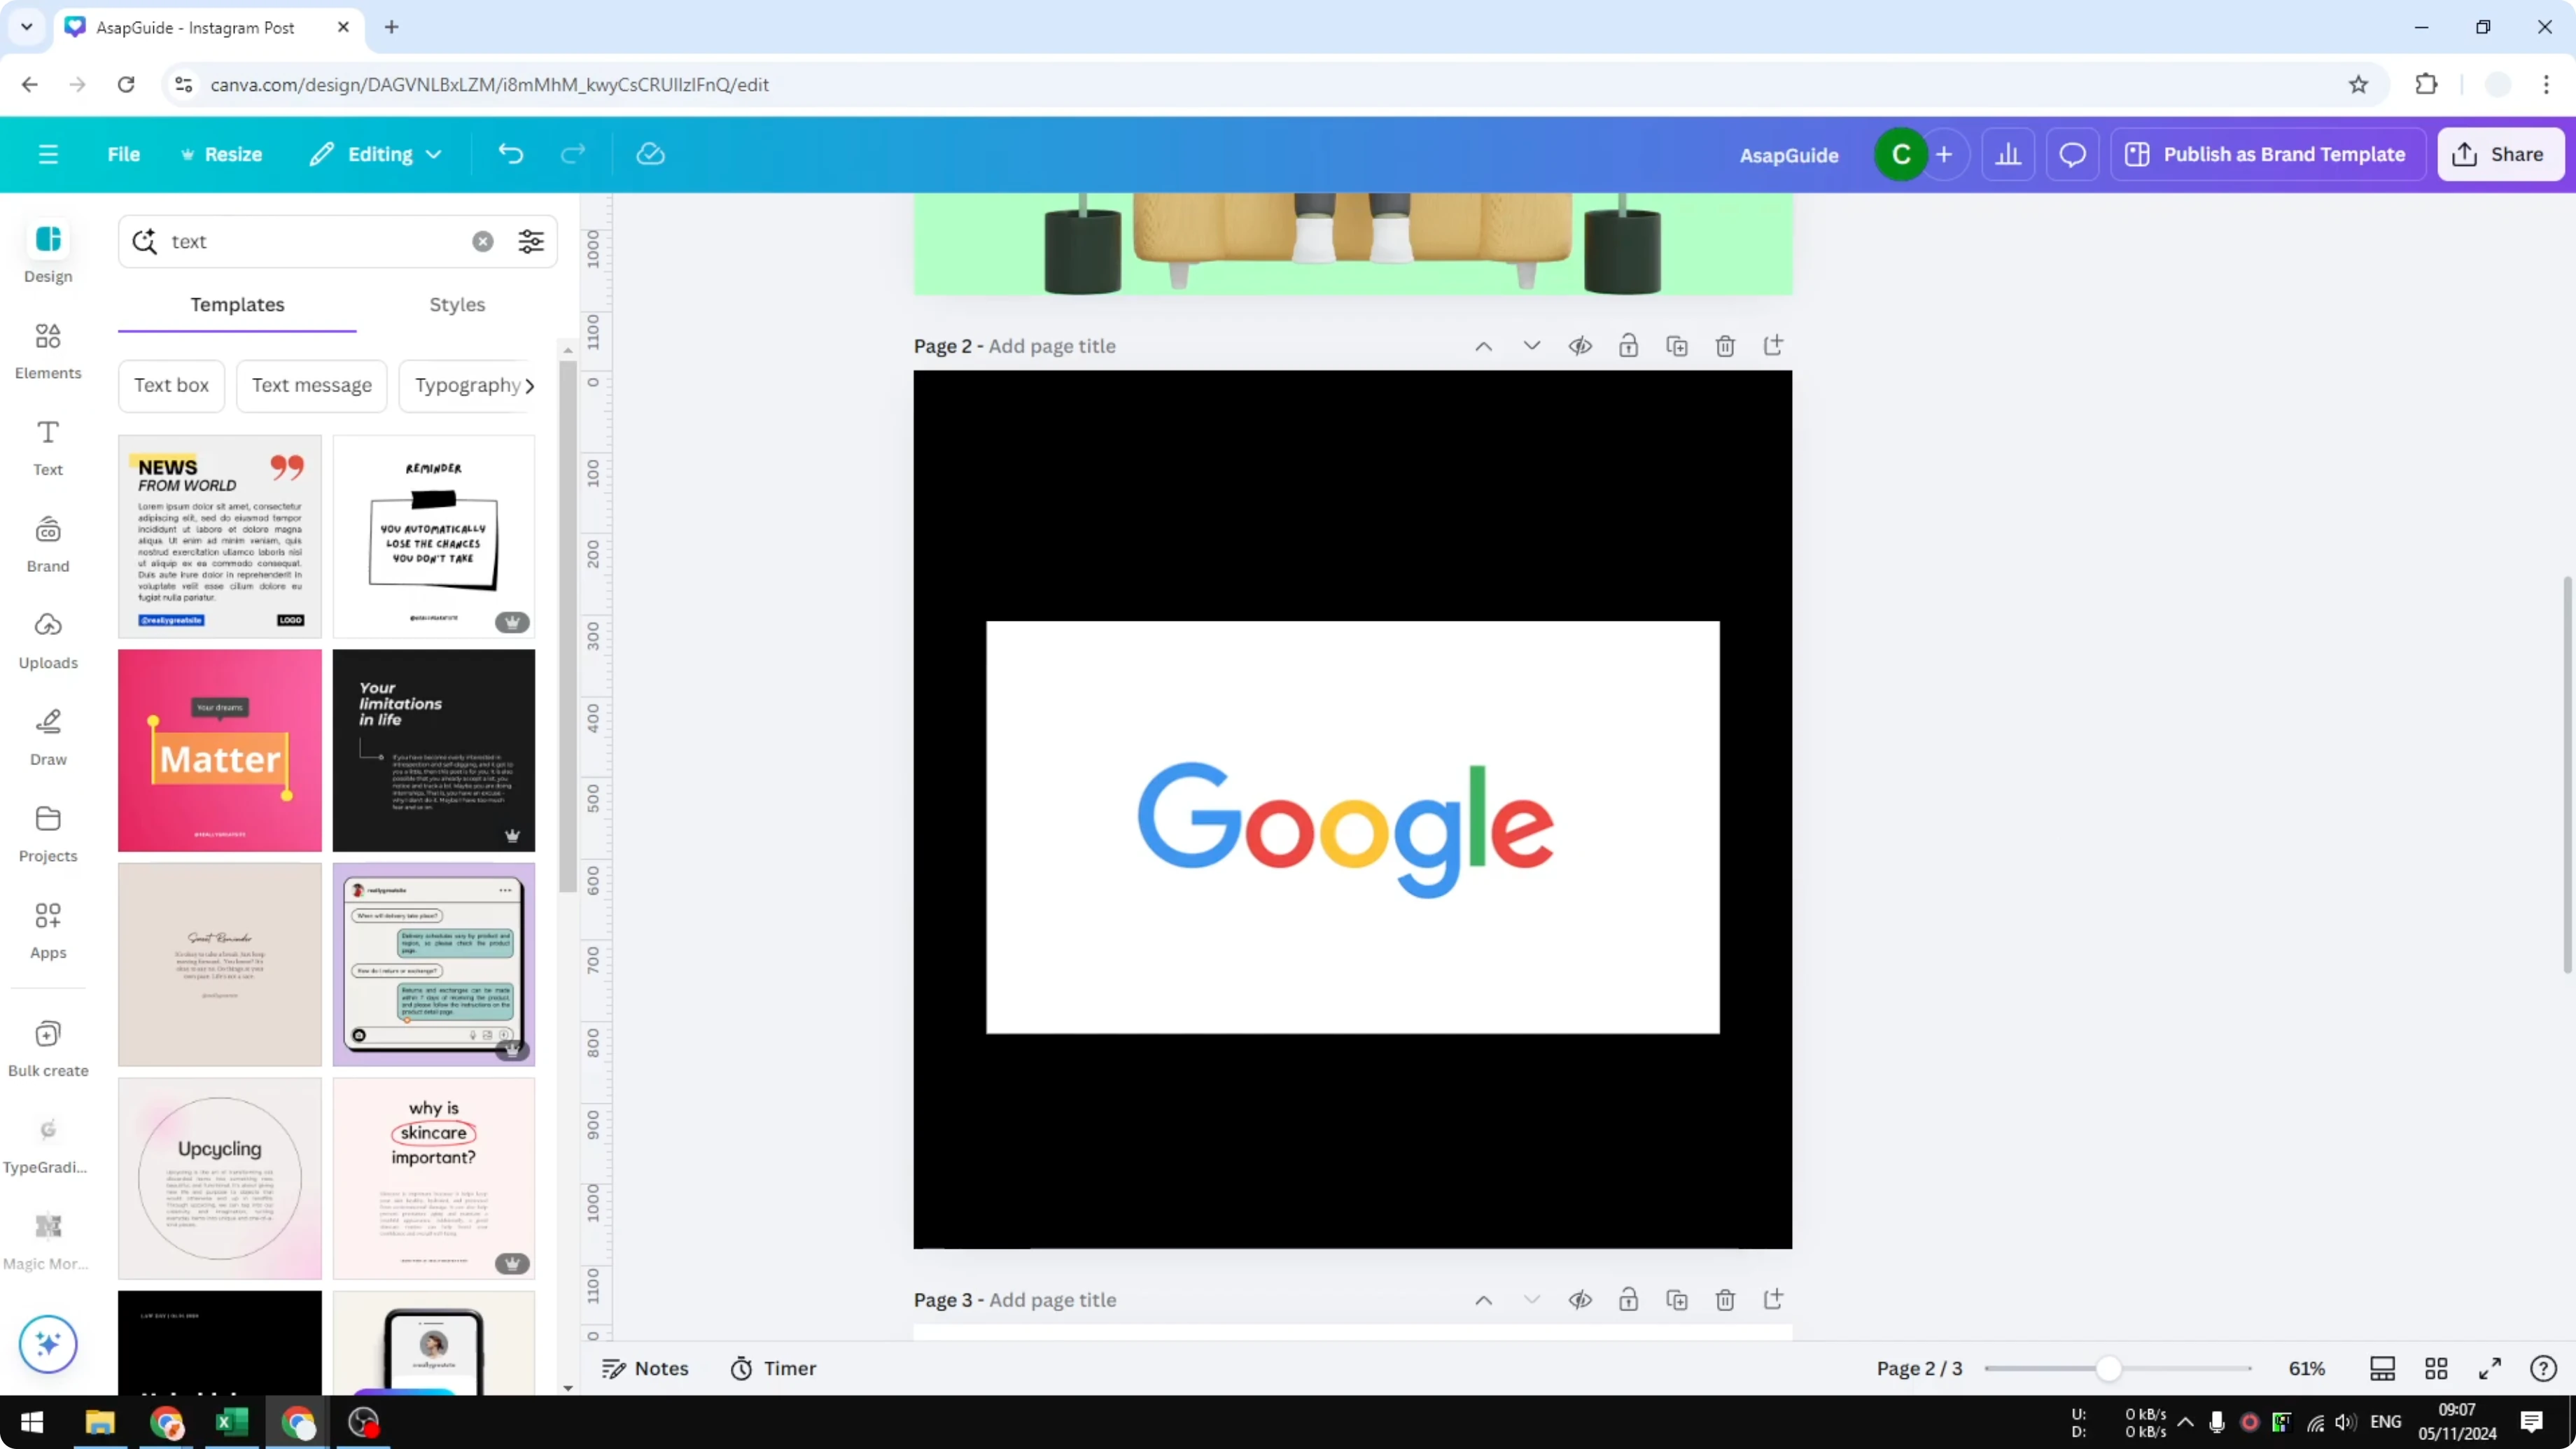Click Publish as Brand Template
The height and width of the screenshot is (1449, 2576).
(2267, 154)
